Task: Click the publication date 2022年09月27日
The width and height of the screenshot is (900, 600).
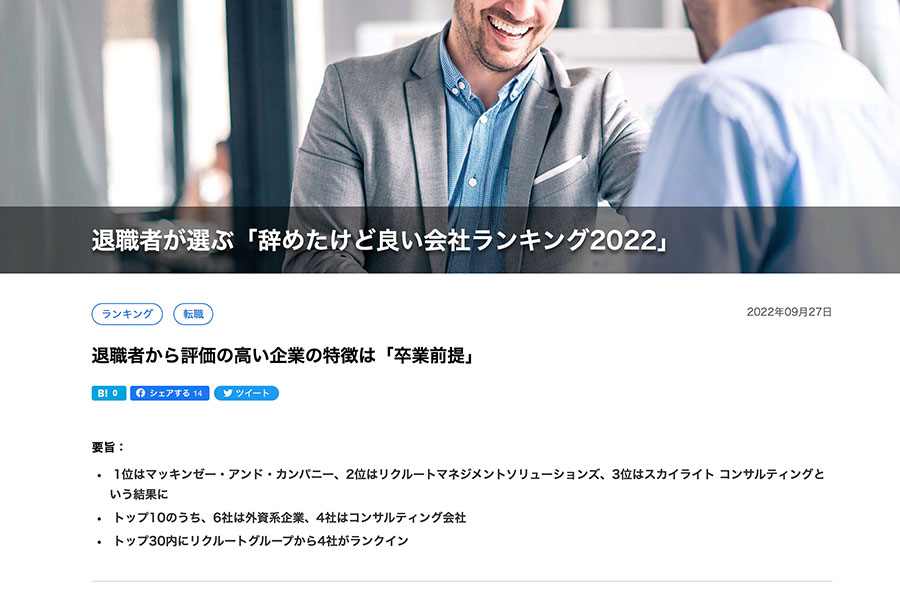Action: tap(789, 312)
